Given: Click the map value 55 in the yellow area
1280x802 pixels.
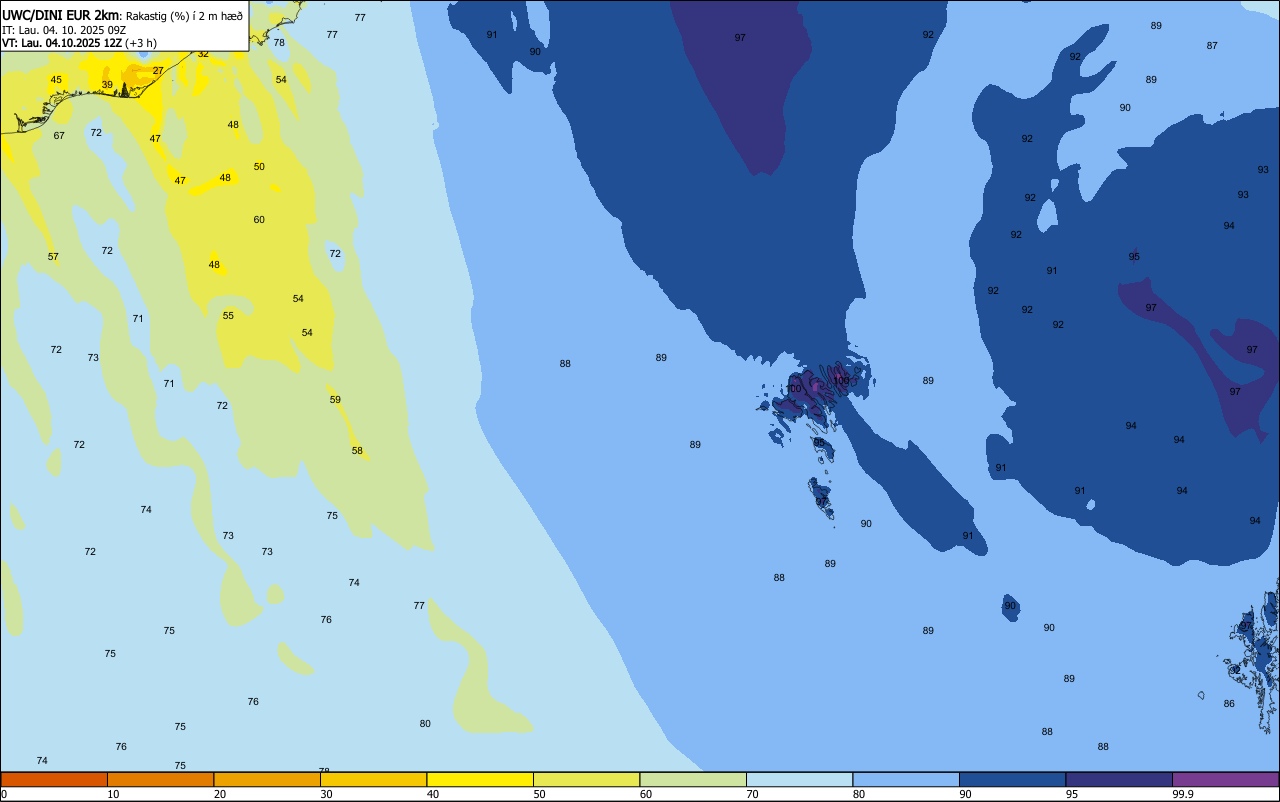Looking at the screenshot, I should click(228, 316).
